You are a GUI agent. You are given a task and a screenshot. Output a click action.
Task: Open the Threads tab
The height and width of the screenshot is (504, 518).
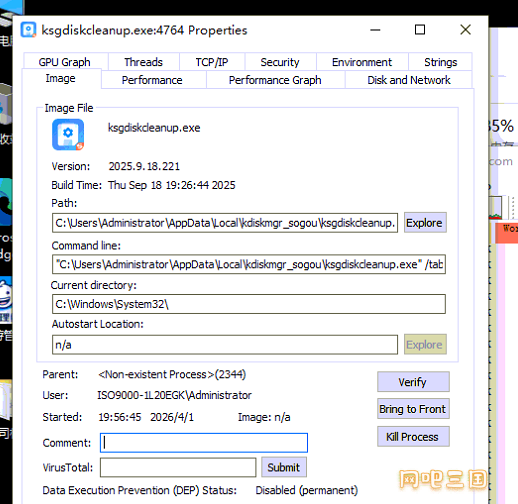143,62
